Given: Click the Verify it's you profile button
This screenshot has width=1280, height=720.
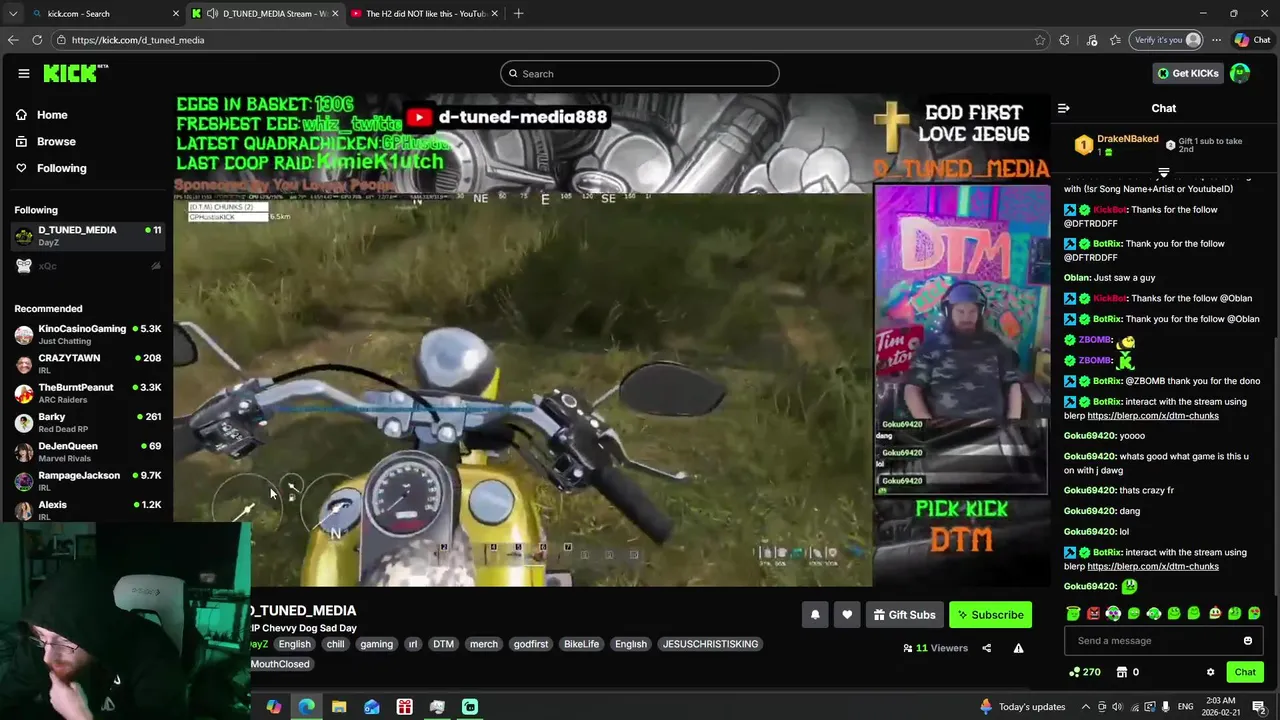Looking at the screenshot, I should 1166,40.
